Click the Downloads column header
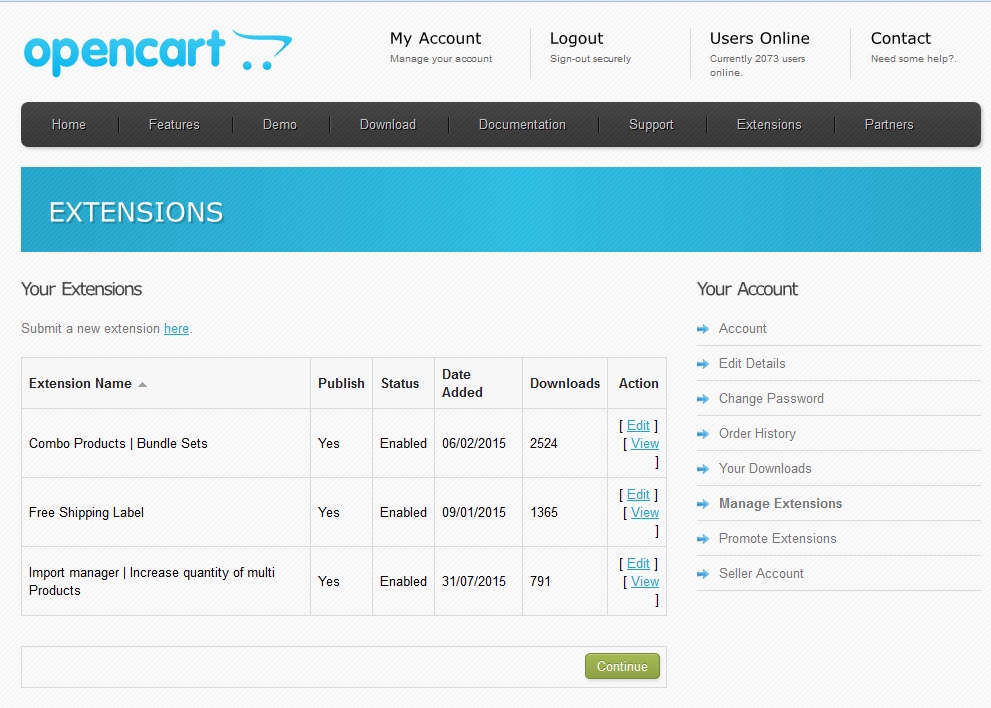 [565, 384]
